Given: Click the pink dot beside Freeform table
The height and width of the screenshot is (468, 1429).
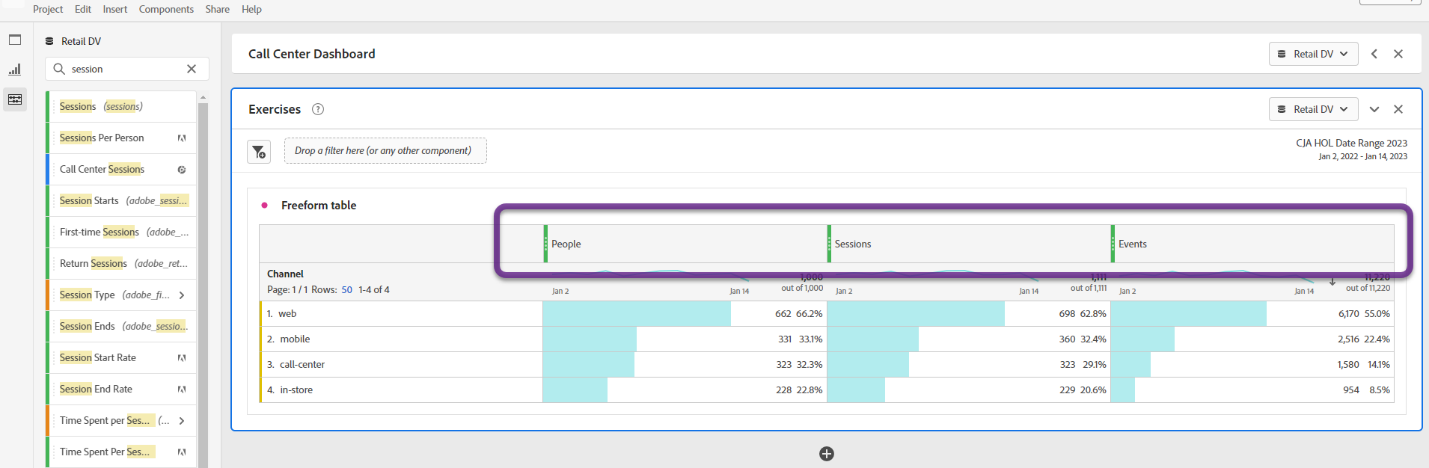Looking at the screenshot, I should 265,205.
